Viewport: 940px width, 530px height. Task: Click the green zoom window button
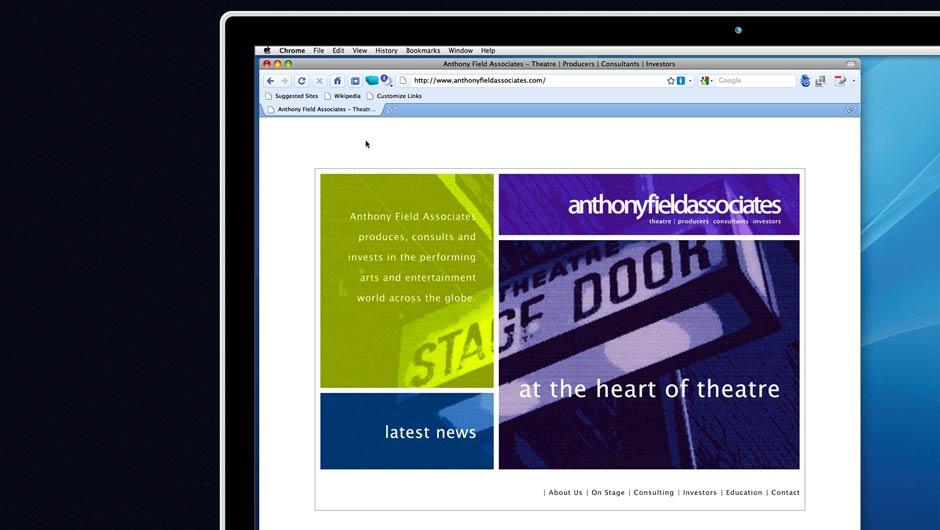[288, 64]
